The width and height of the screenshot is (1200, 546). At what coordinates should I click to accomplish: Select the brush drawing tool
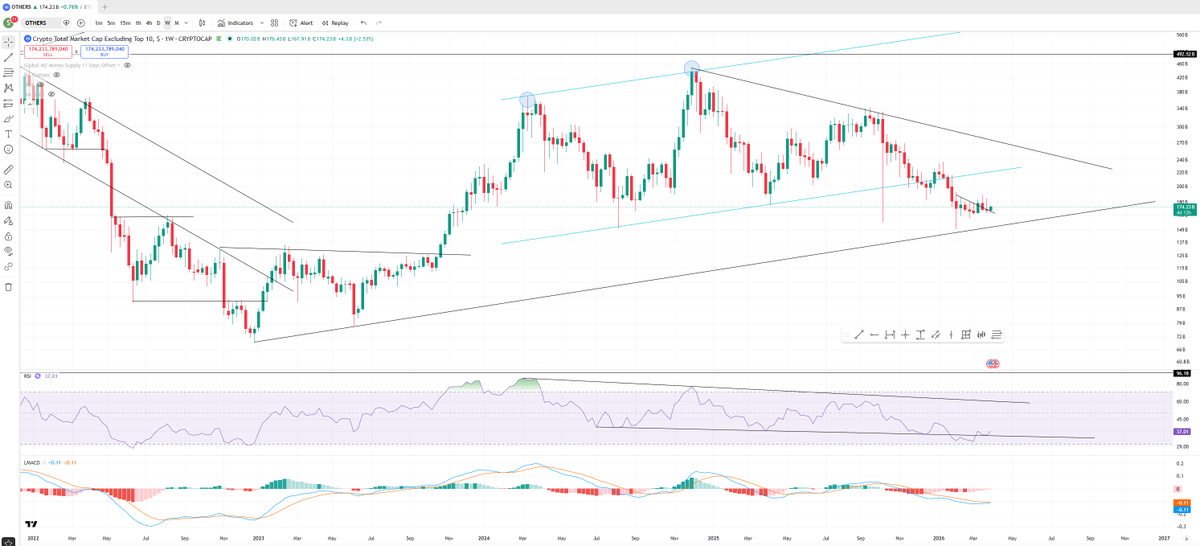(8, 118)
